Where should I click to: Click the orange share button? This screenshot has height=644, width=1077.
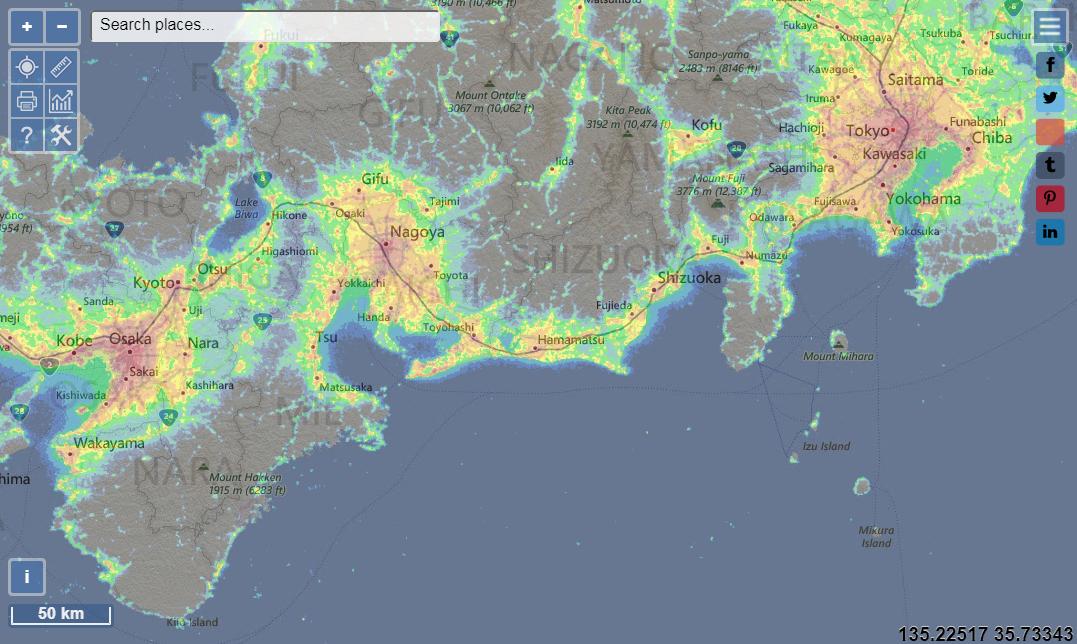coord(1050,132)
